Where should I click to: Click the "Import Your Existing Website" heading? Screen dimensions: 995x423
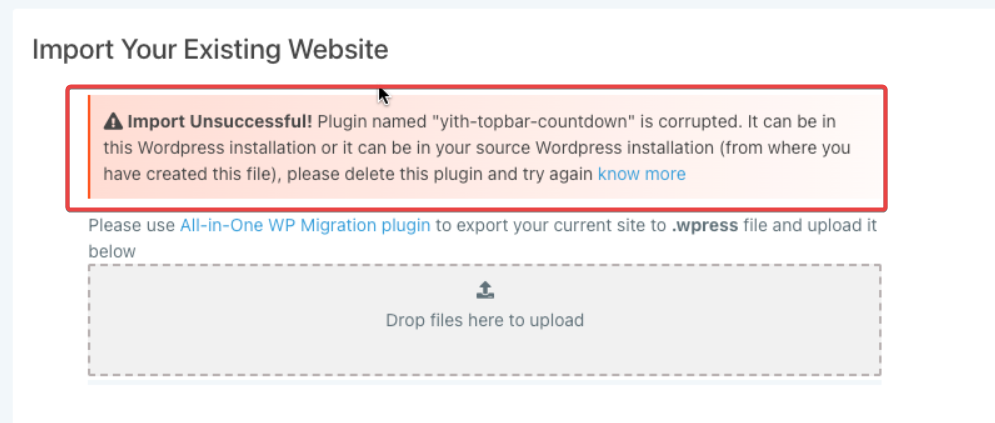point(210,48)
